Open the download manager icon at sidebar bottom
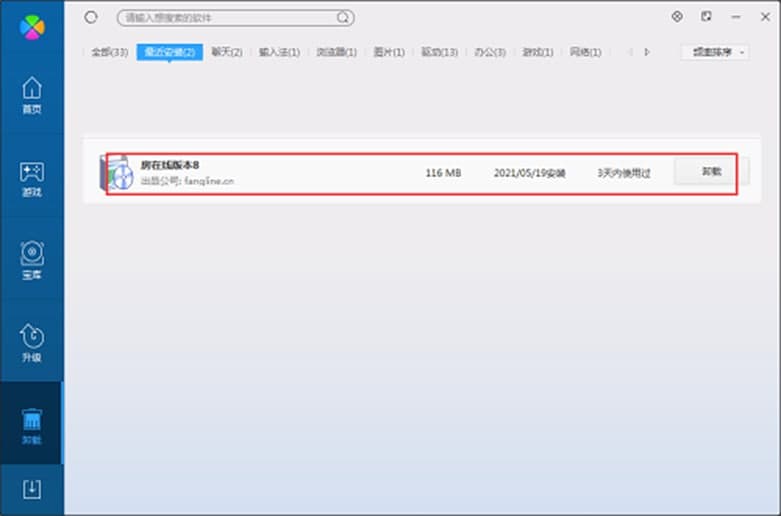The height and width of the screenshot is (516, 781). pos(32,489)
